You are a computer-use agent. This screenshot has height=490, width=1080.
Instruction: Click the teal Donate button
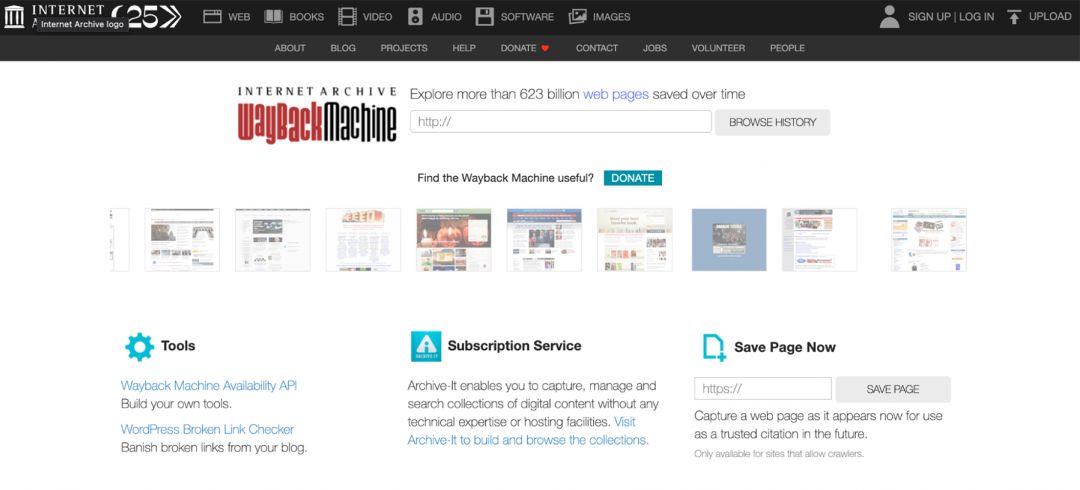click(x=632, y=178)
